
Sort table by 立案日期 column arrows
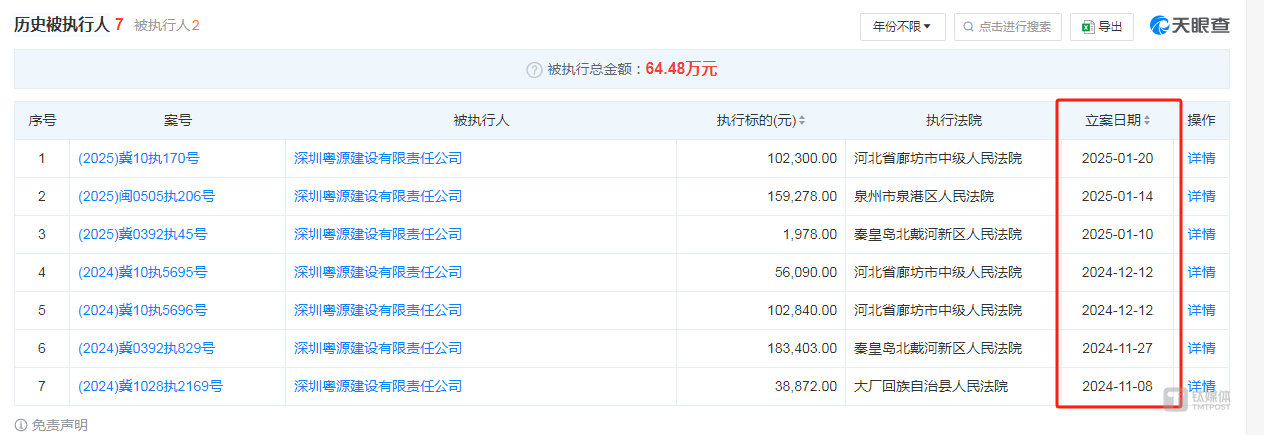pyautogui.click(x=1147, y=121)
